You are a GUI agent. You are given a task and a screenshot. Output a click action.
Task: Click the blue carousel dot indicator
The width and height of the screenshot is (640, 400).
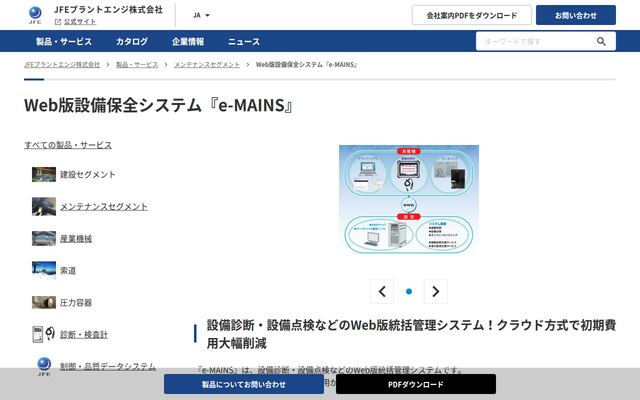409,291
